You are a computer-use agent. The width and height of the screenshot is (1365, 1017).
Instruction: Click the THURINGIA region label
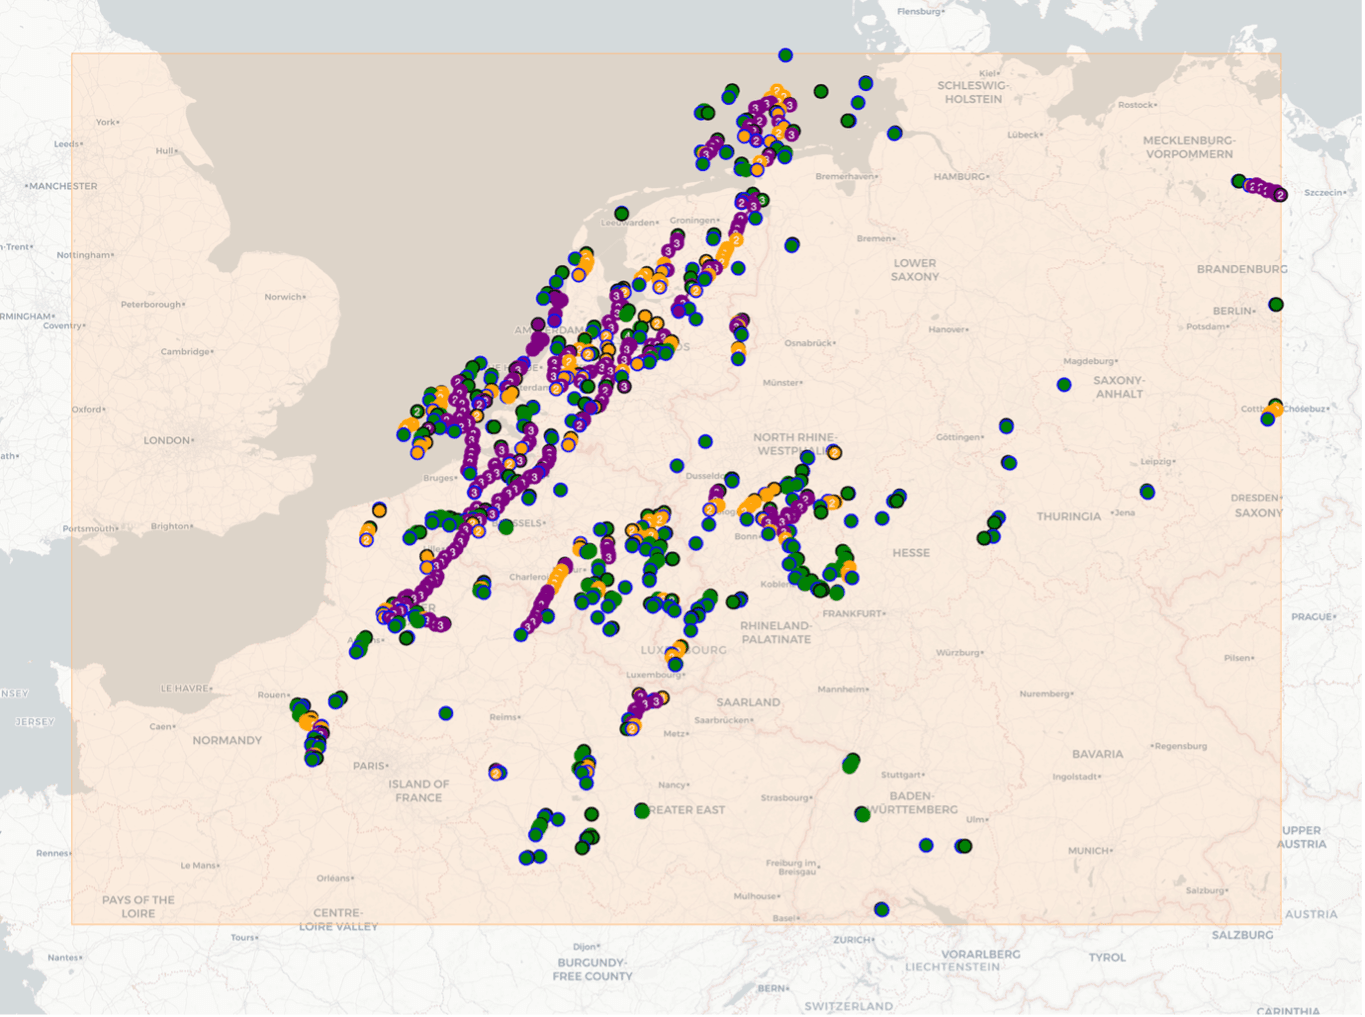pos(1069,517)
